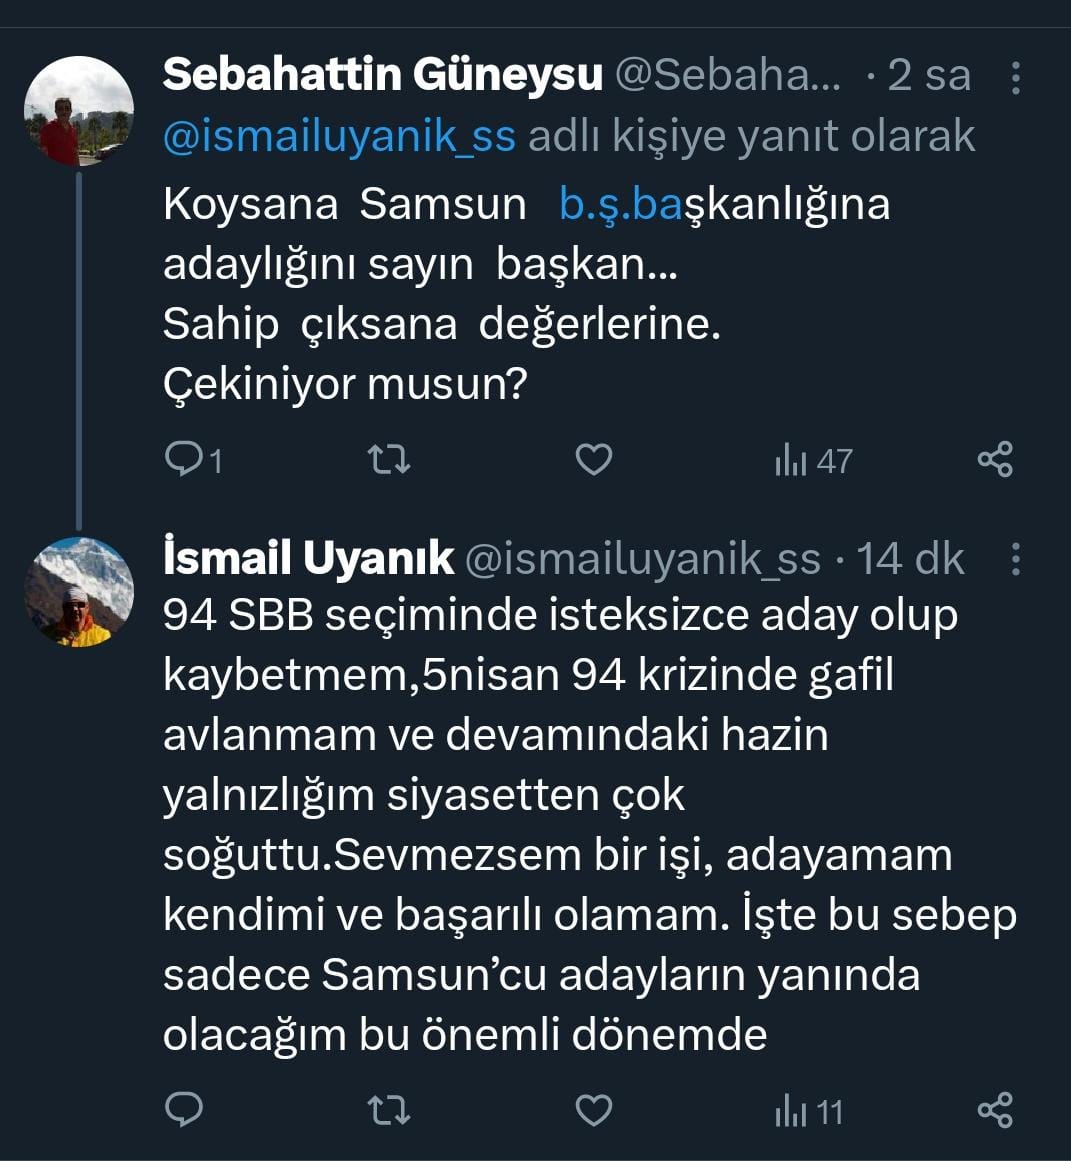Click the retweet icon under İsmail's tweet
Screen dimensions: 1071x1161
click(390, 1109)
